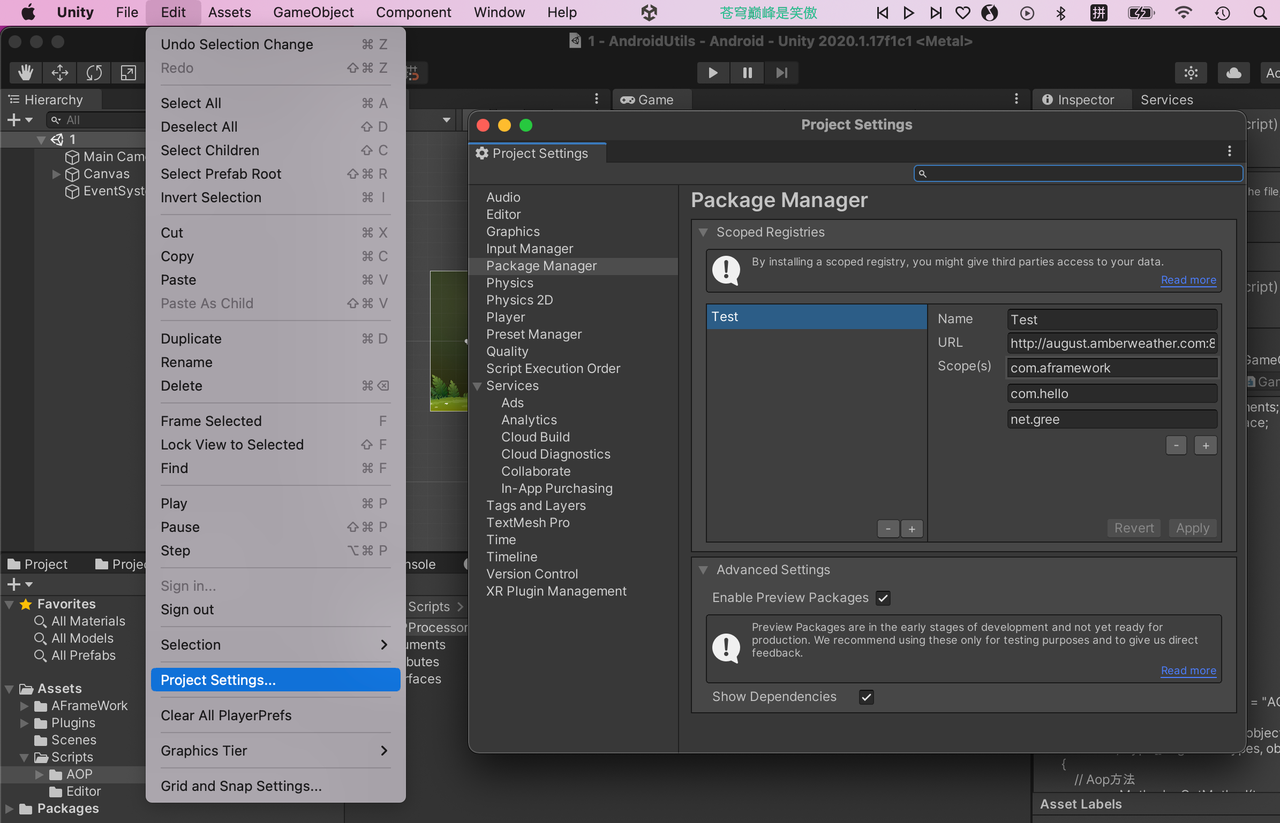Open the GameObject menu
This screenshot has height=823, width=1280.
pos(314,13)
